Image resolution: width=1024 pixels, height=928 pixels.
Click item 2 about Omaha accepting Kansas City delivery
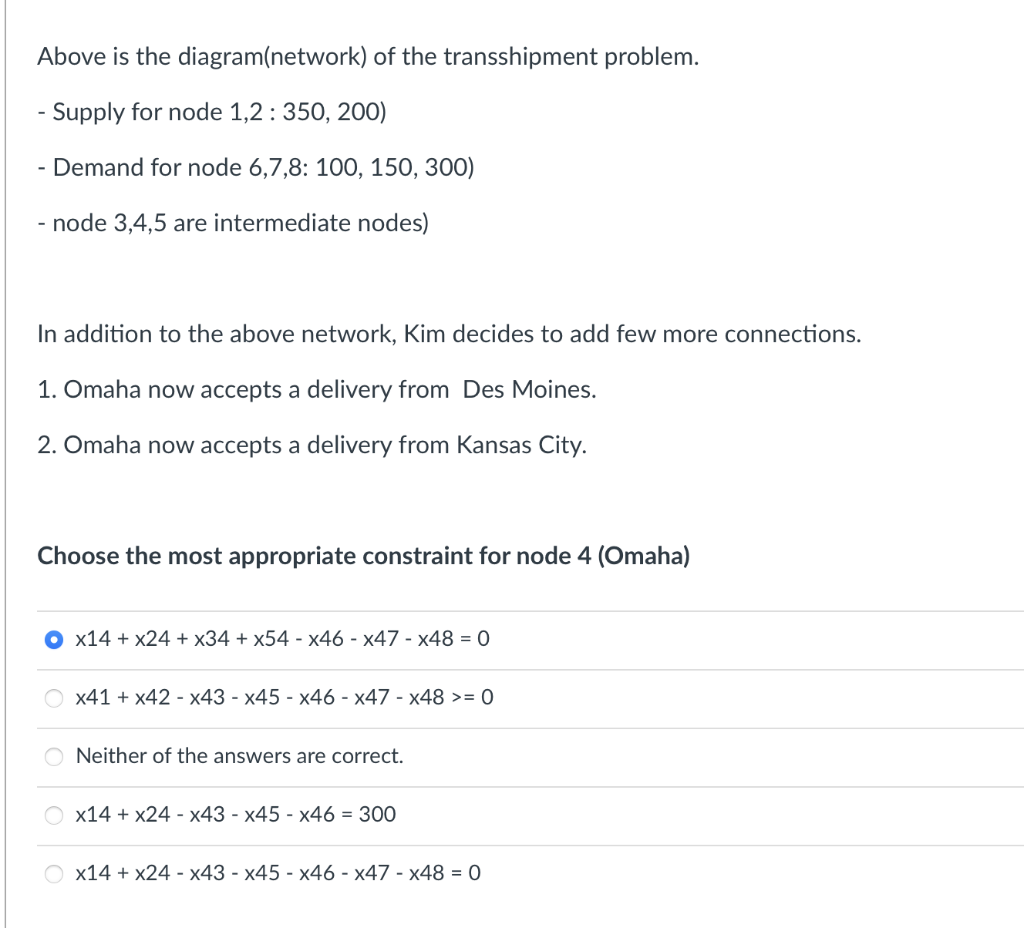click(x=312, y=445)
